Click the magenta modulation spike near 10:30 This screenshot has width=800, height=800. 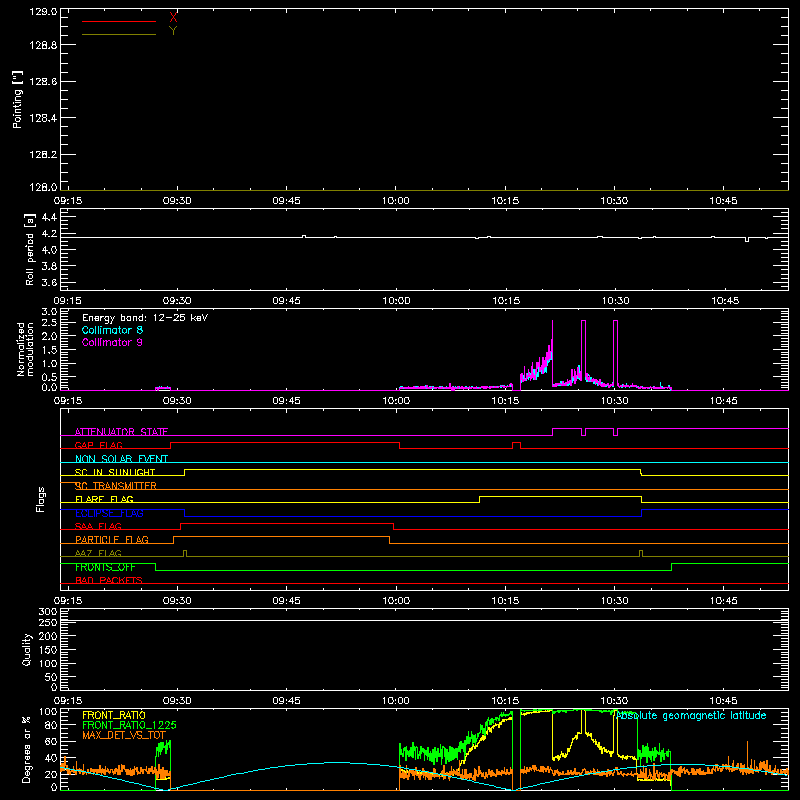tap(615, 352)
